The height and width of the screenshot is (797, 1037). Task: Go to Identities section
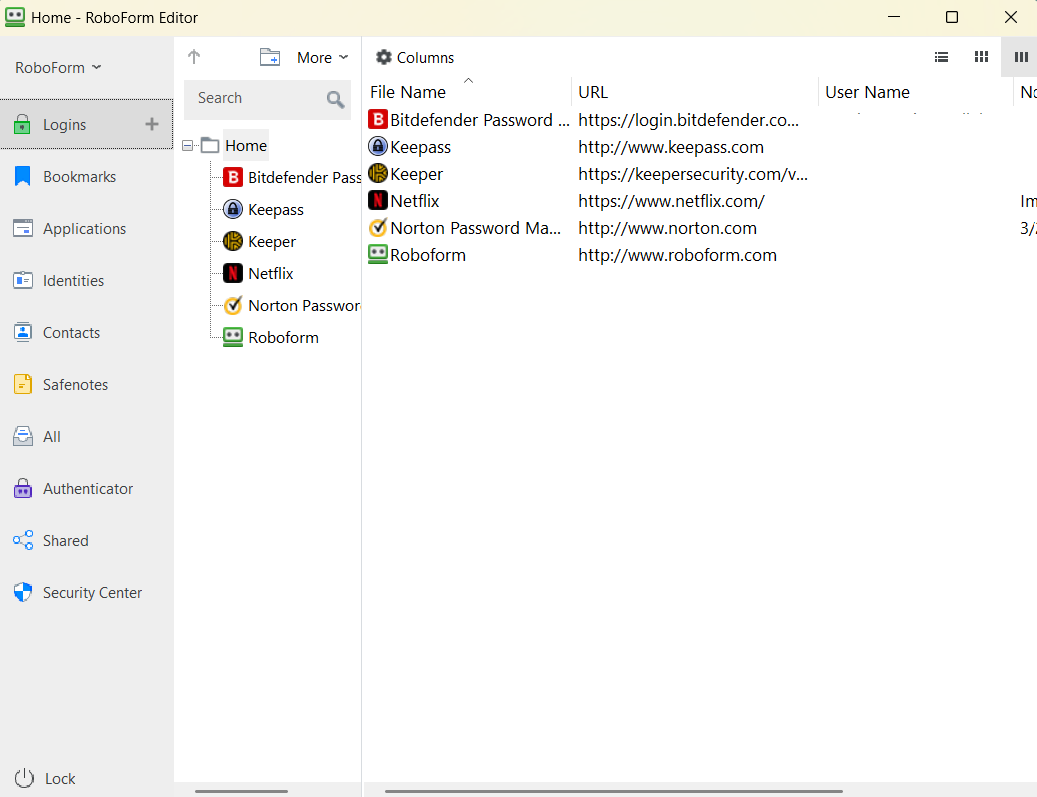pyautogui.click(x=87, y=280)
